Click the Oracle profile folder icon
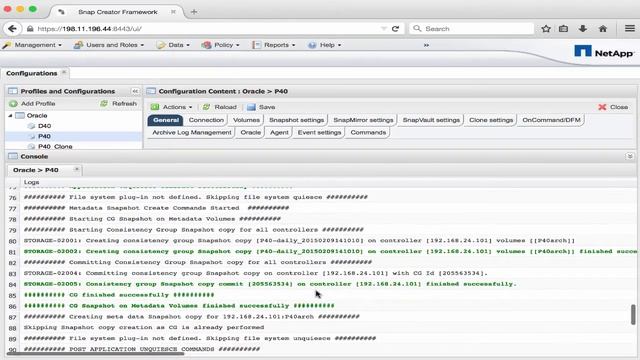Image resolution: width=640 pixels, height=360 pixels. [20, 116]
